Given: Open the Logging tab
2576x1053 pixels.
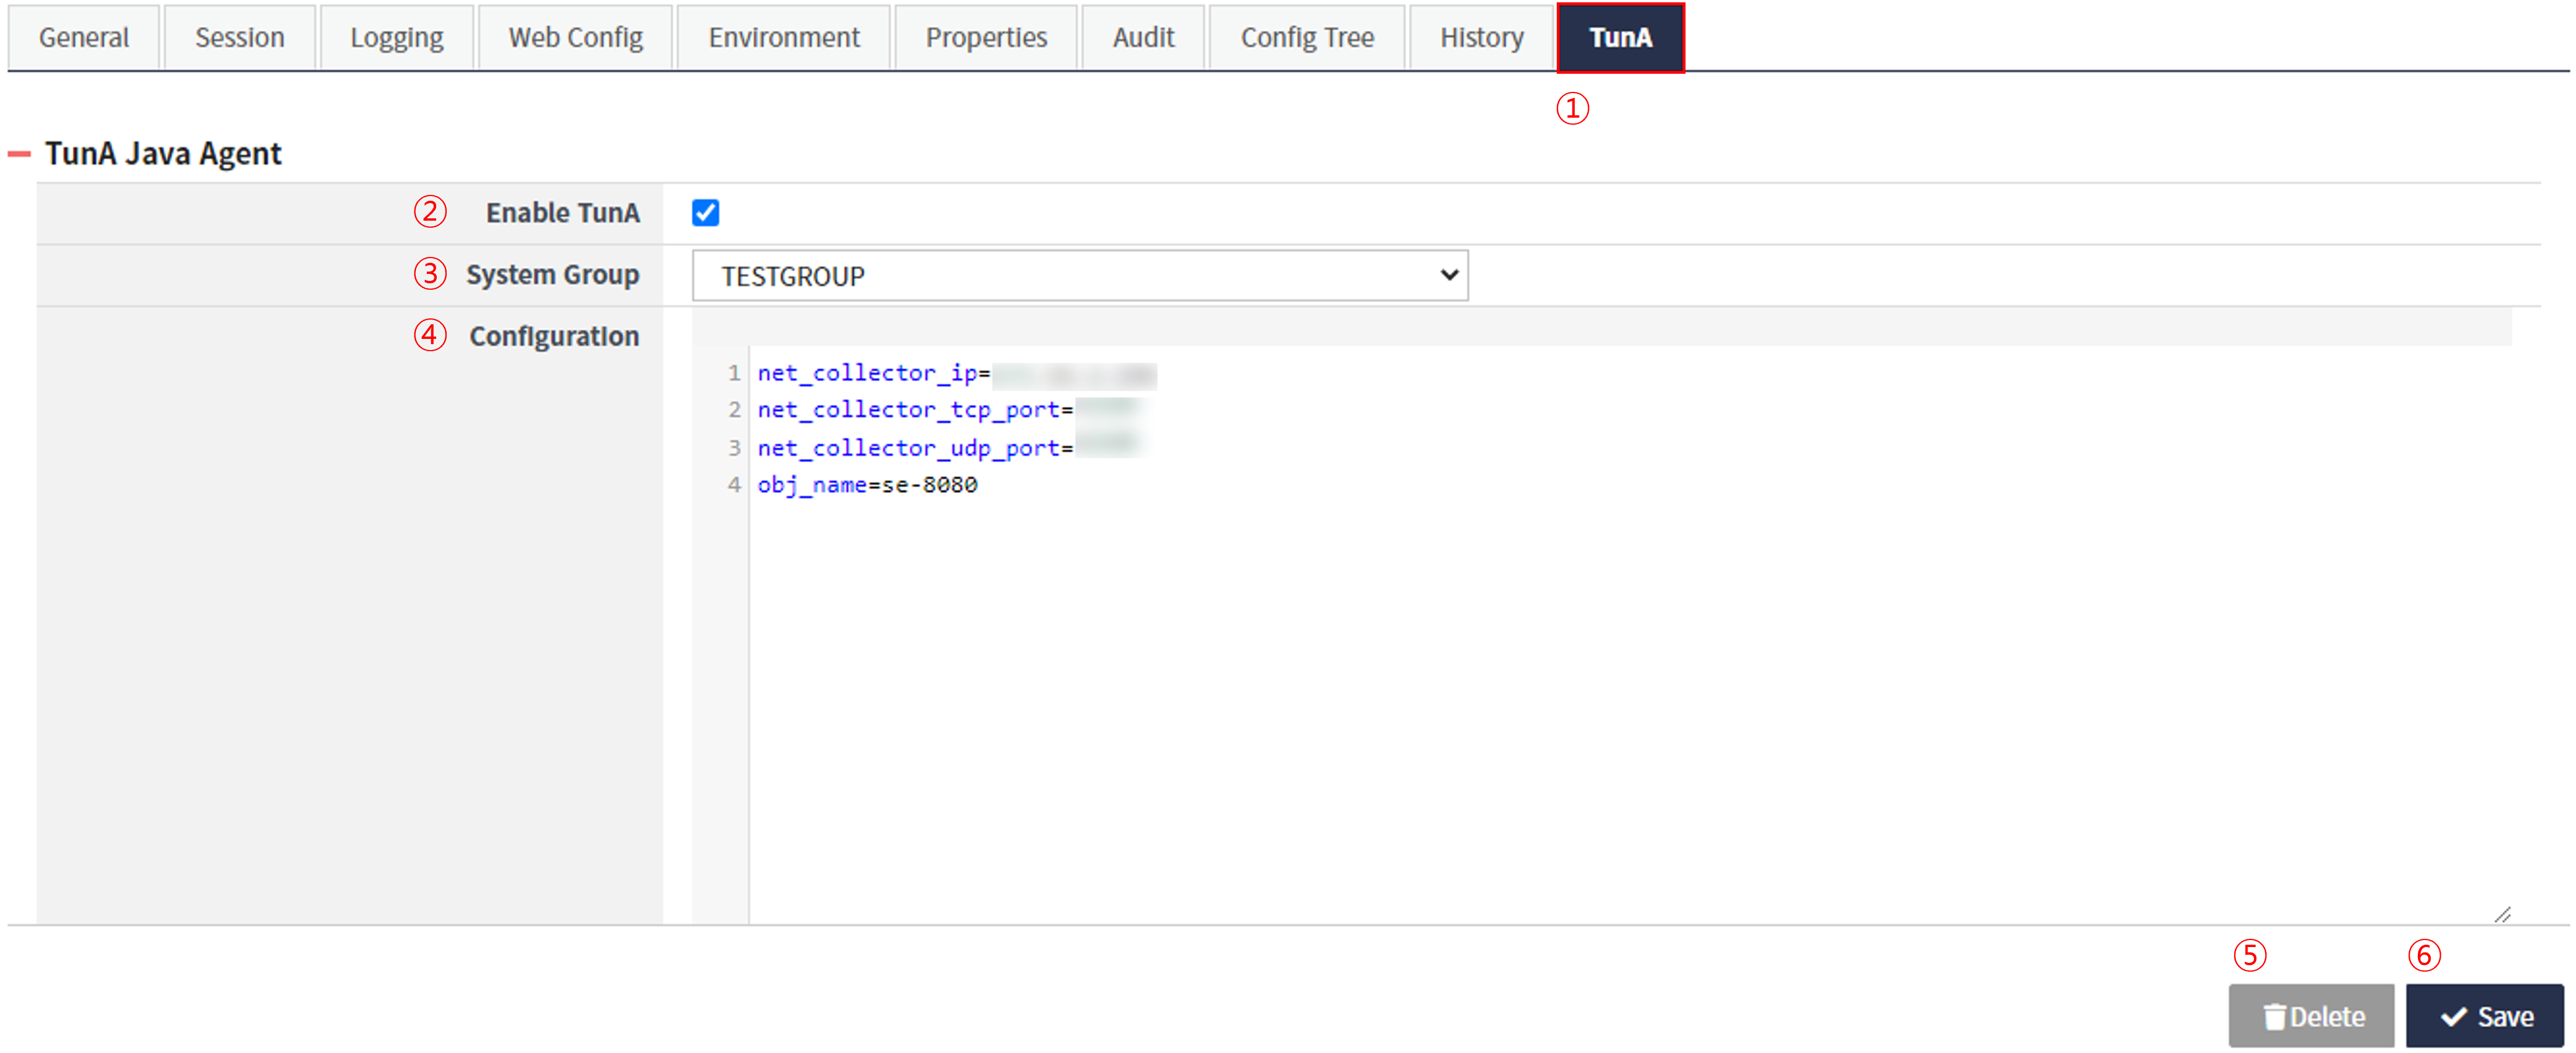Looking at the screenshot, I should 396,38.
